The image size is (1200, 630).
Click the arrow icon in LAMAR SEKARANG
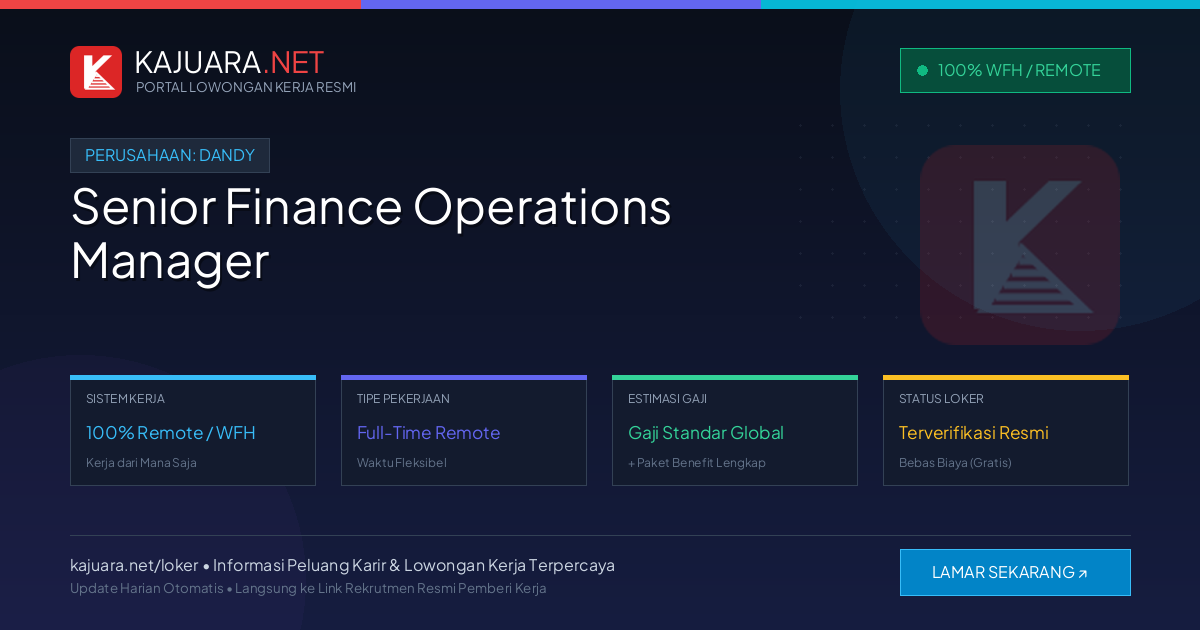(1082, 574)
